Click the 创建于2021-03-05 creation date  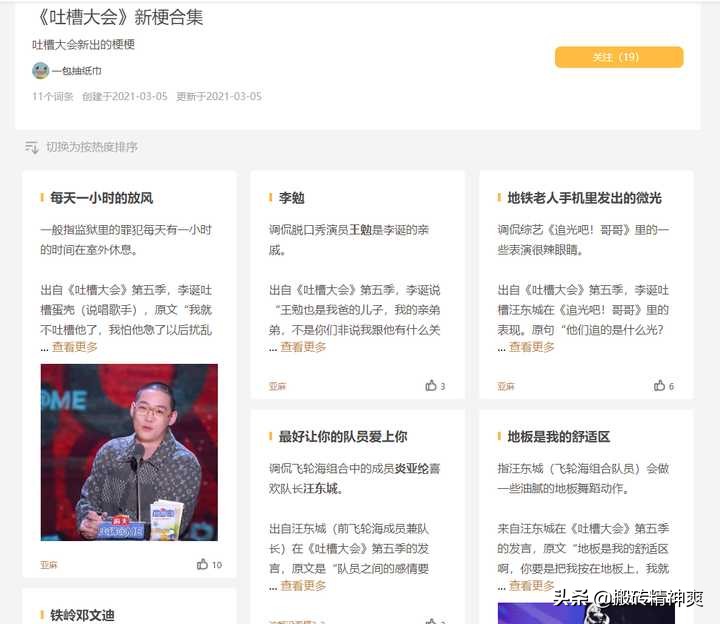[x=124, y=96]
